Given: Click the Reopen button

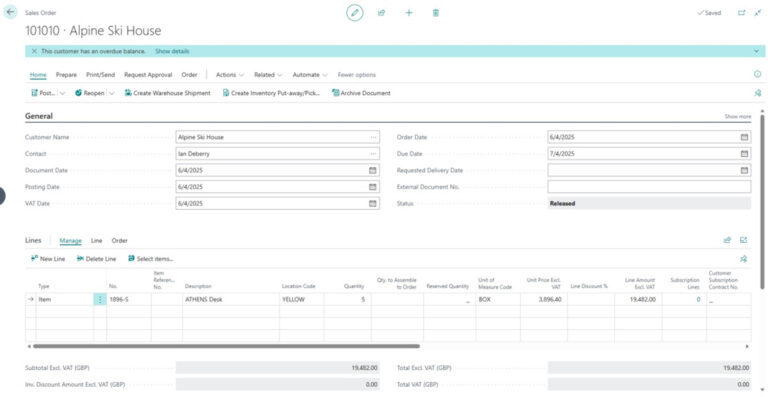Looking at the screenshot, I should click(90, 93).
